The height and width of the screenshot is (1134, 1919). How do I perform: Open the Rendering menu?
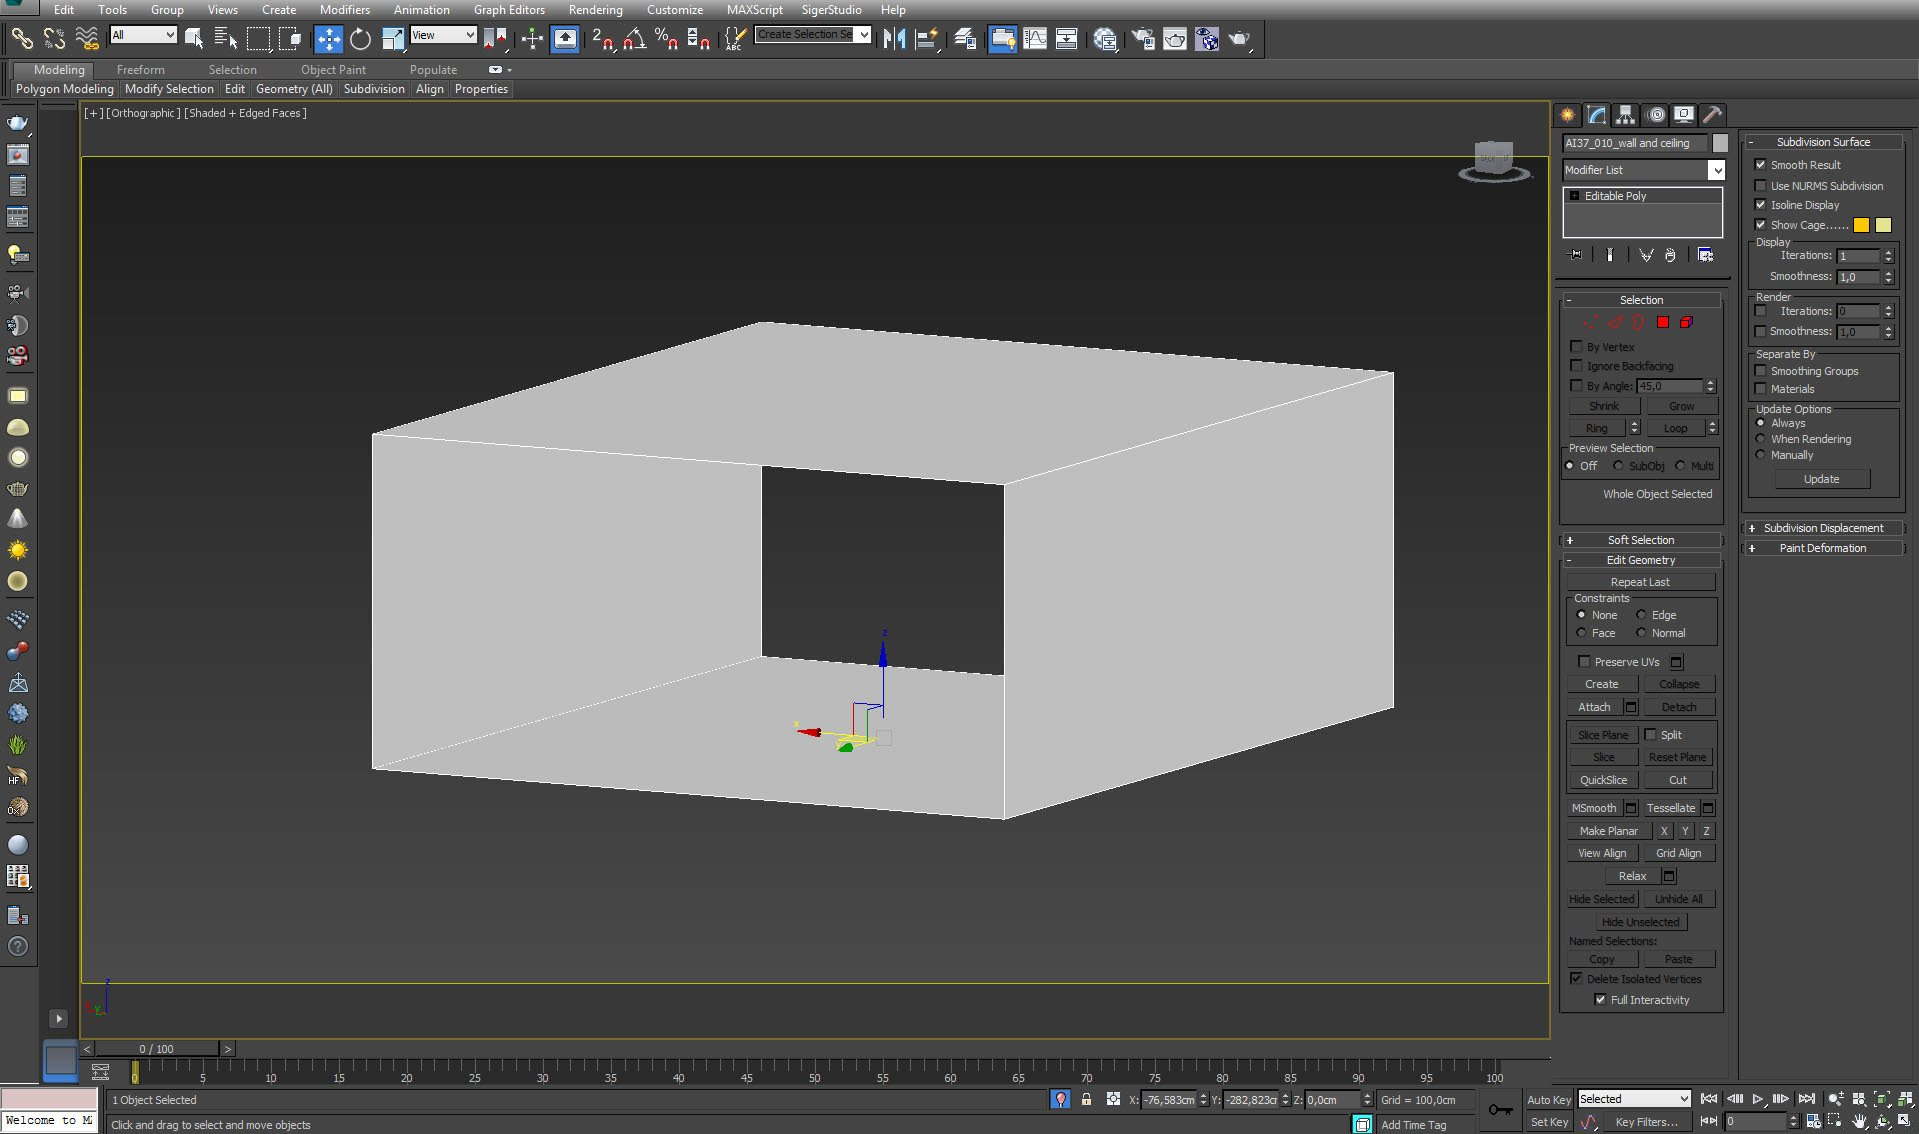point(596,10)
